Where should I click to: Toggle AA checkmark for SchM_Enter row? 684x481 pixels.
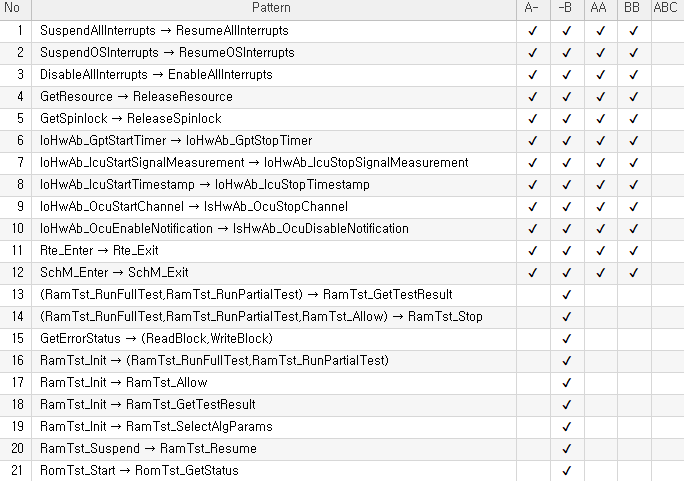click(x=600, y=273)
